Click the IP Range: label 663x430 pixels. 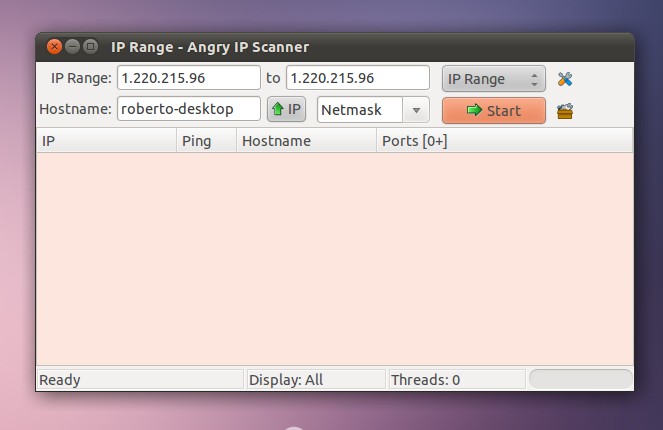click(x=81, y=78)
